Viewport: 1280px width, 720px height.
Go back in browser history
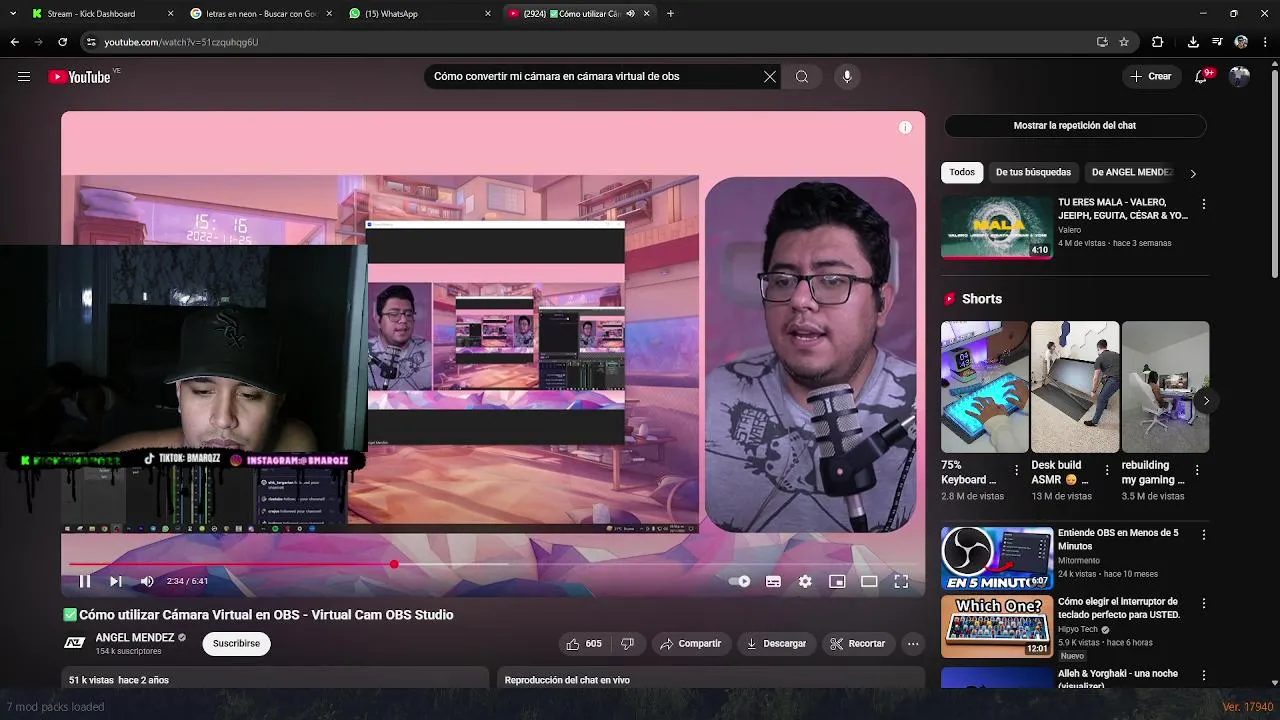coord(14,42)
